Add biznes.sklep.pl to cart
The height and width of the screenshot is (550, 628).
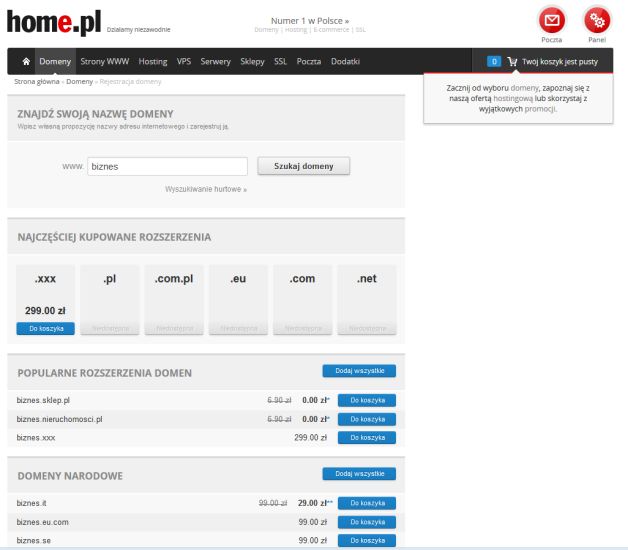[x=367, y=400]
